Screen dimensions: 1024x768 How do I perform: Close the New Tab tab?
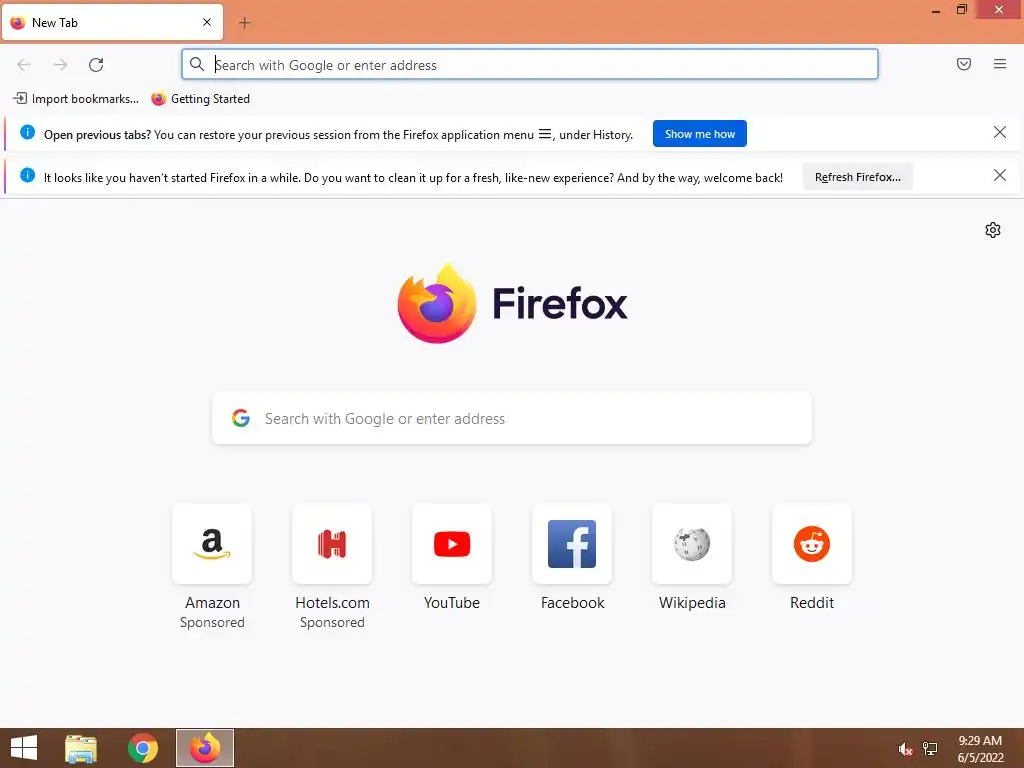click(207, 22)
